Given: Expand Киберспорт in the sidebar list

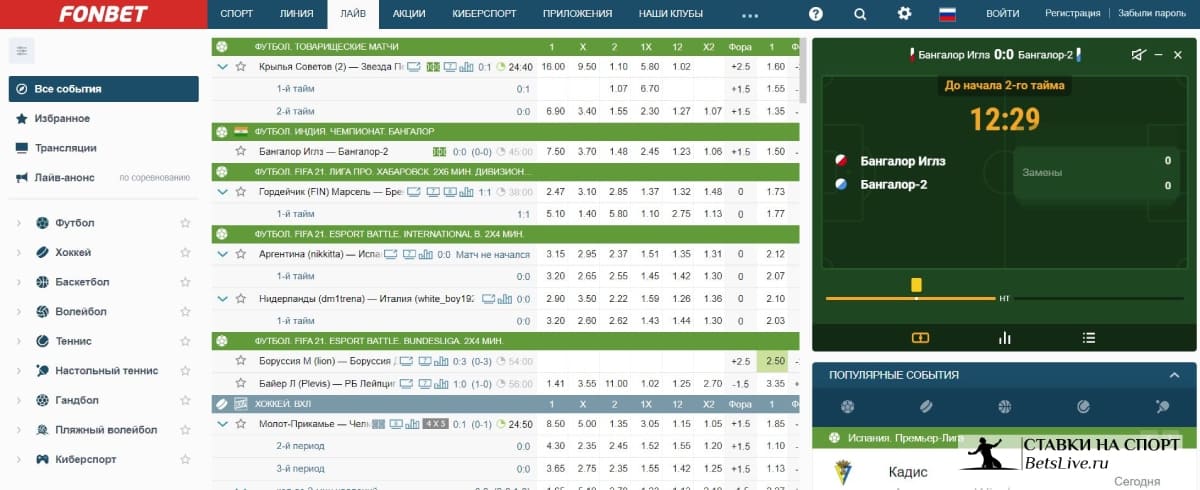Looking at the screenshot, I should 19,459.
